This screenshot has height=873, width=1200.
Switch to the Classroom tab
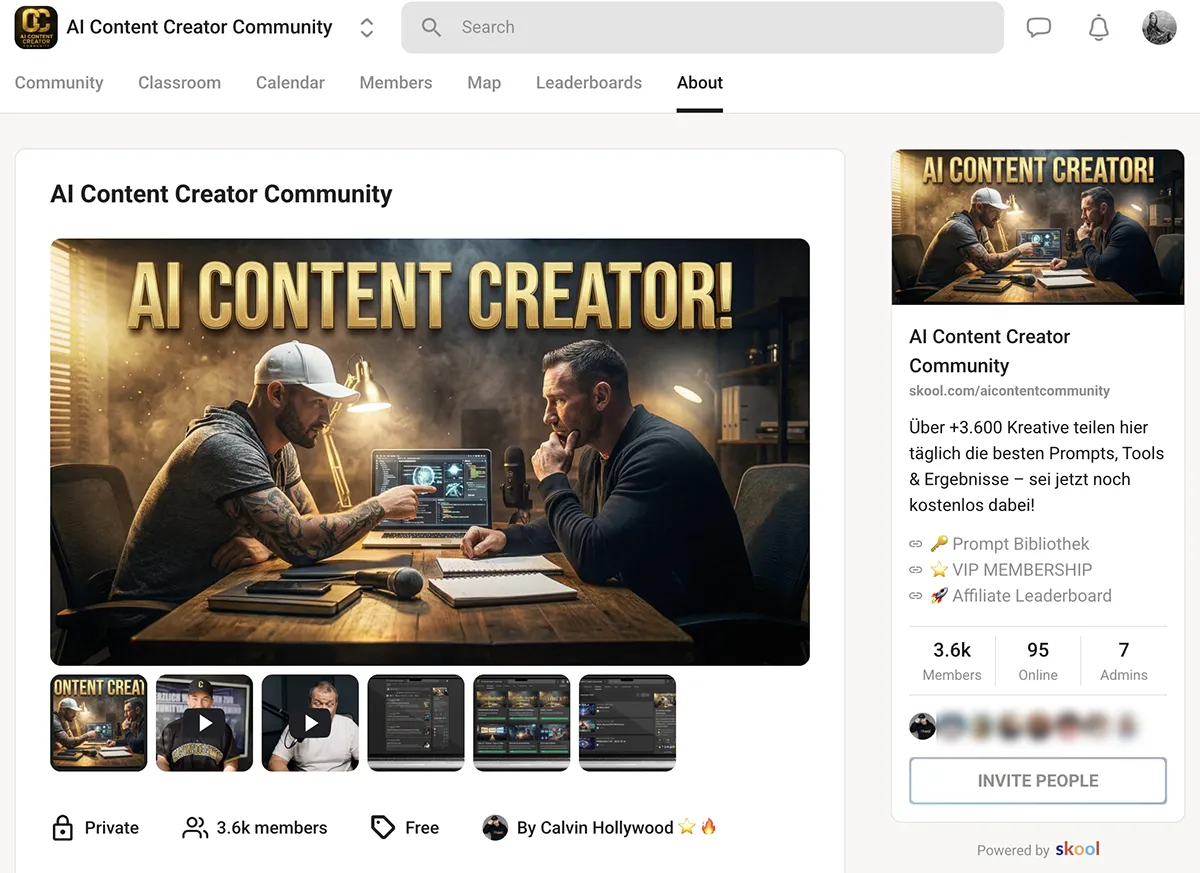(179, 83)
